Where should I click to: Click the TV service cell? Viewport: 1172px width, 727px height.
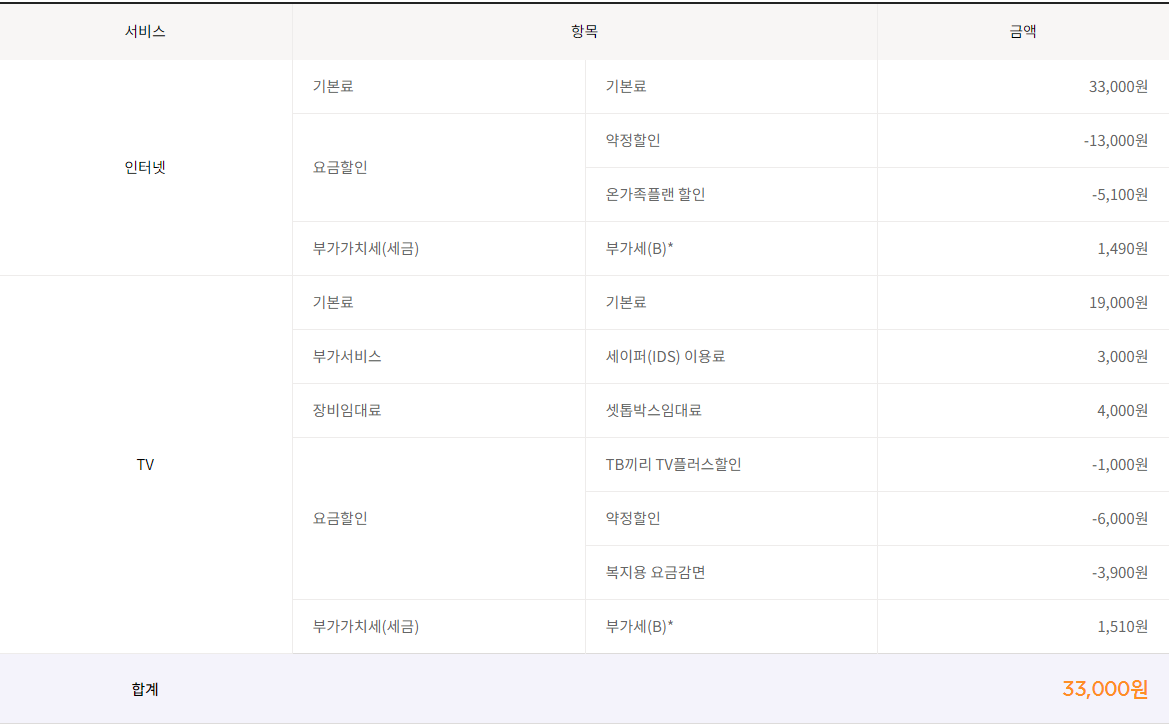tap(145, 465)
